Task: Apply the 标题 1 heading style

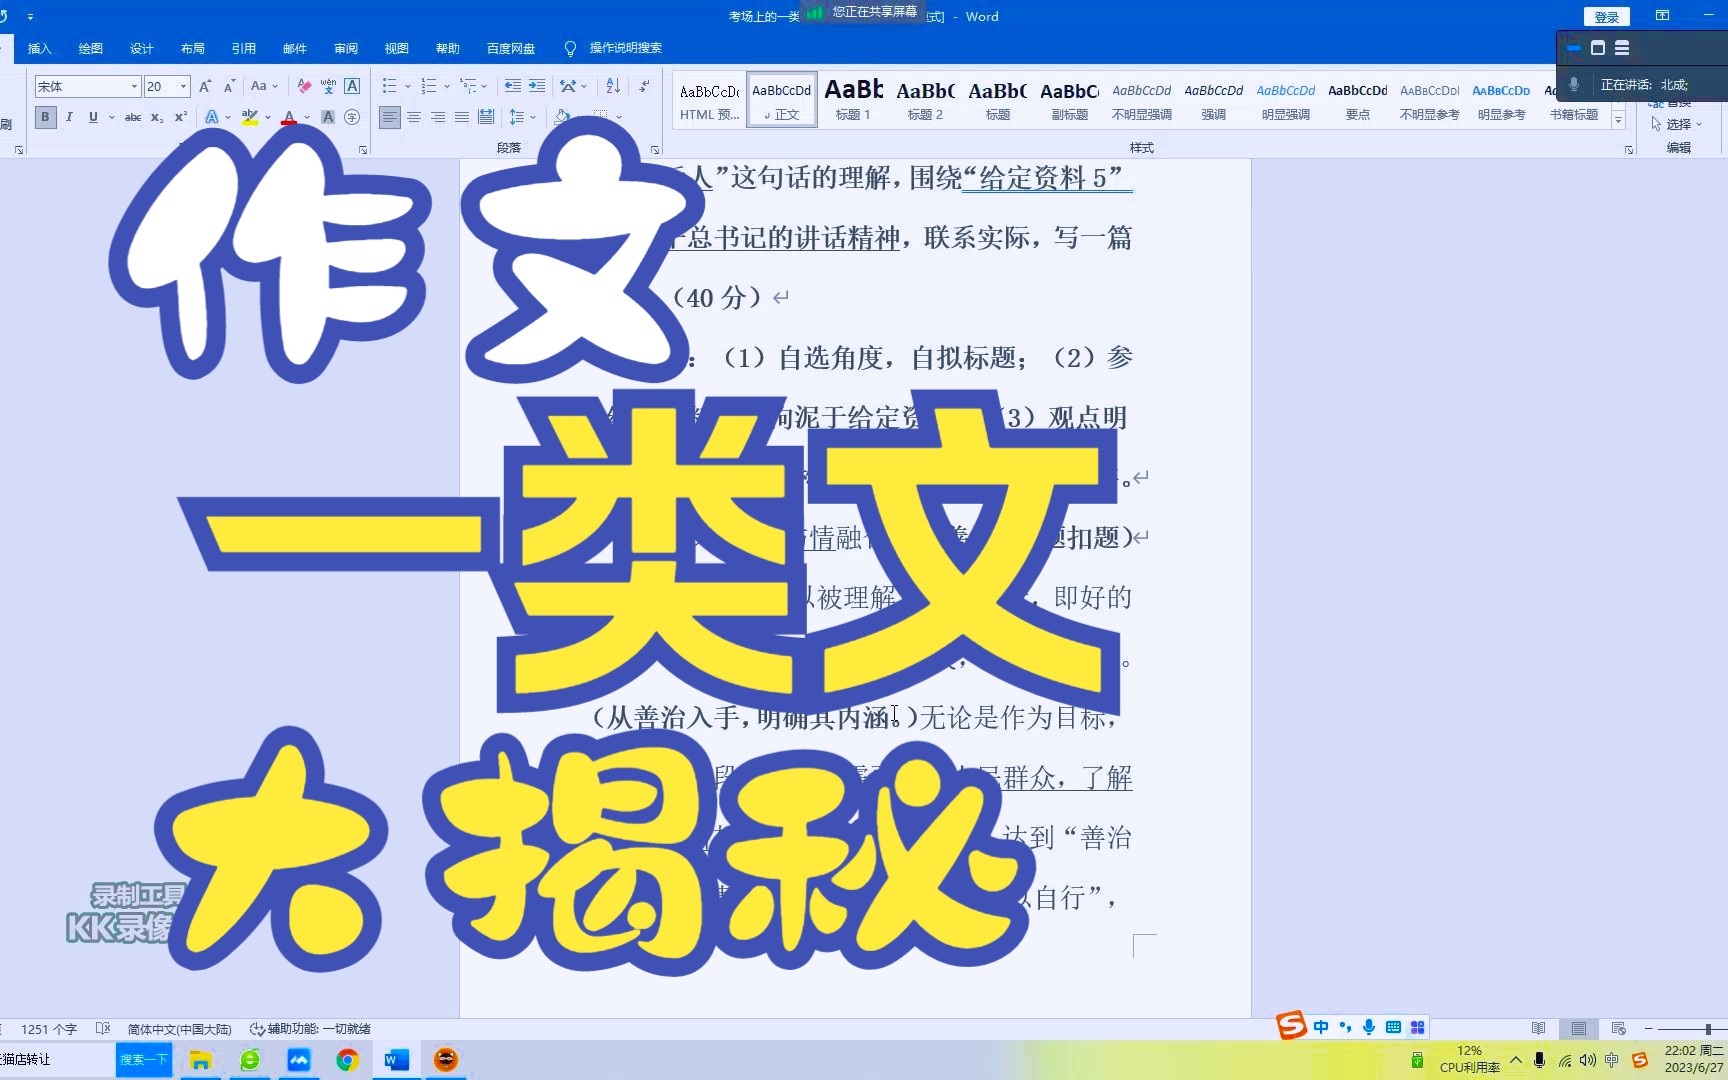Action: tap(853, 100)
